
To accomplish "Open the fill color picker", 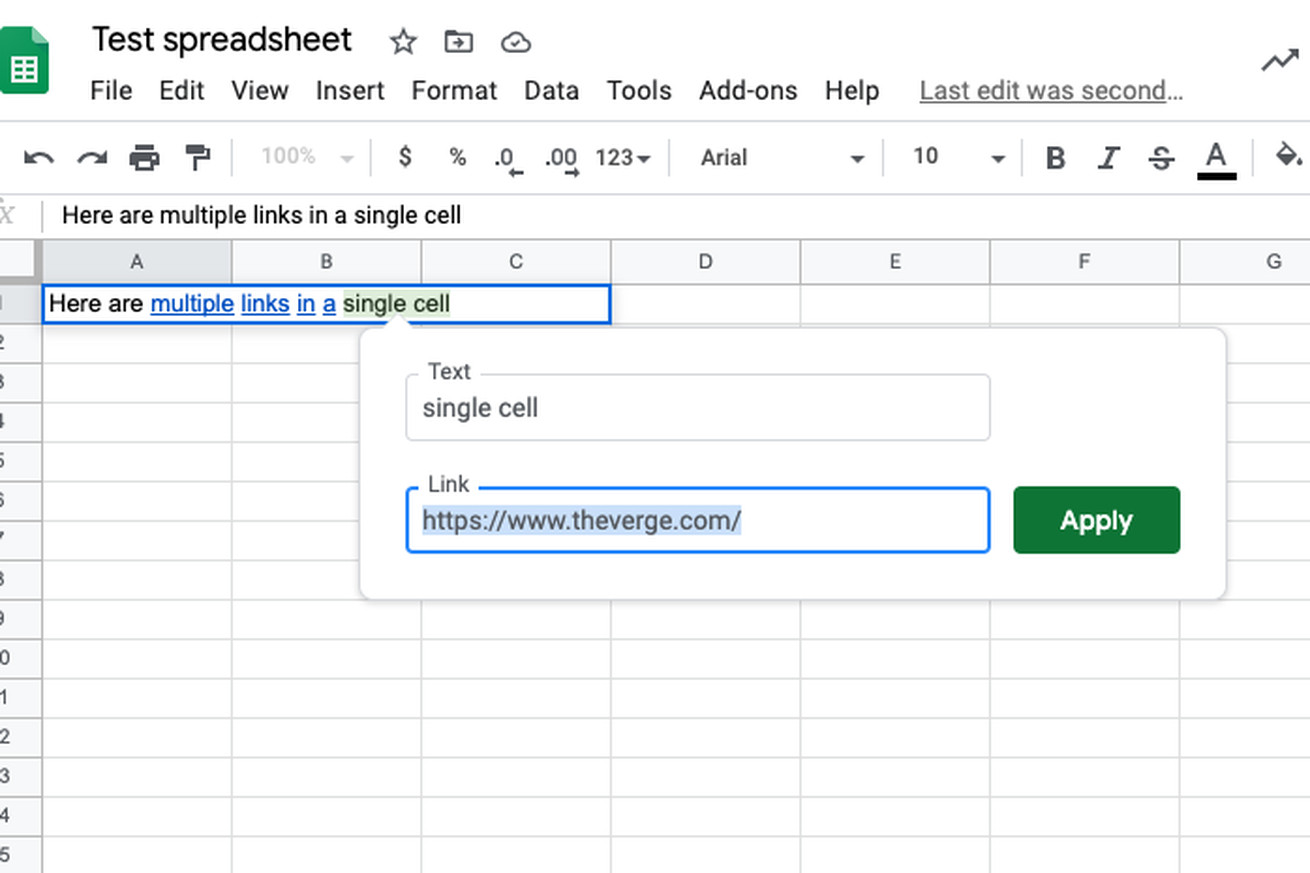I will pos(1289,157).
